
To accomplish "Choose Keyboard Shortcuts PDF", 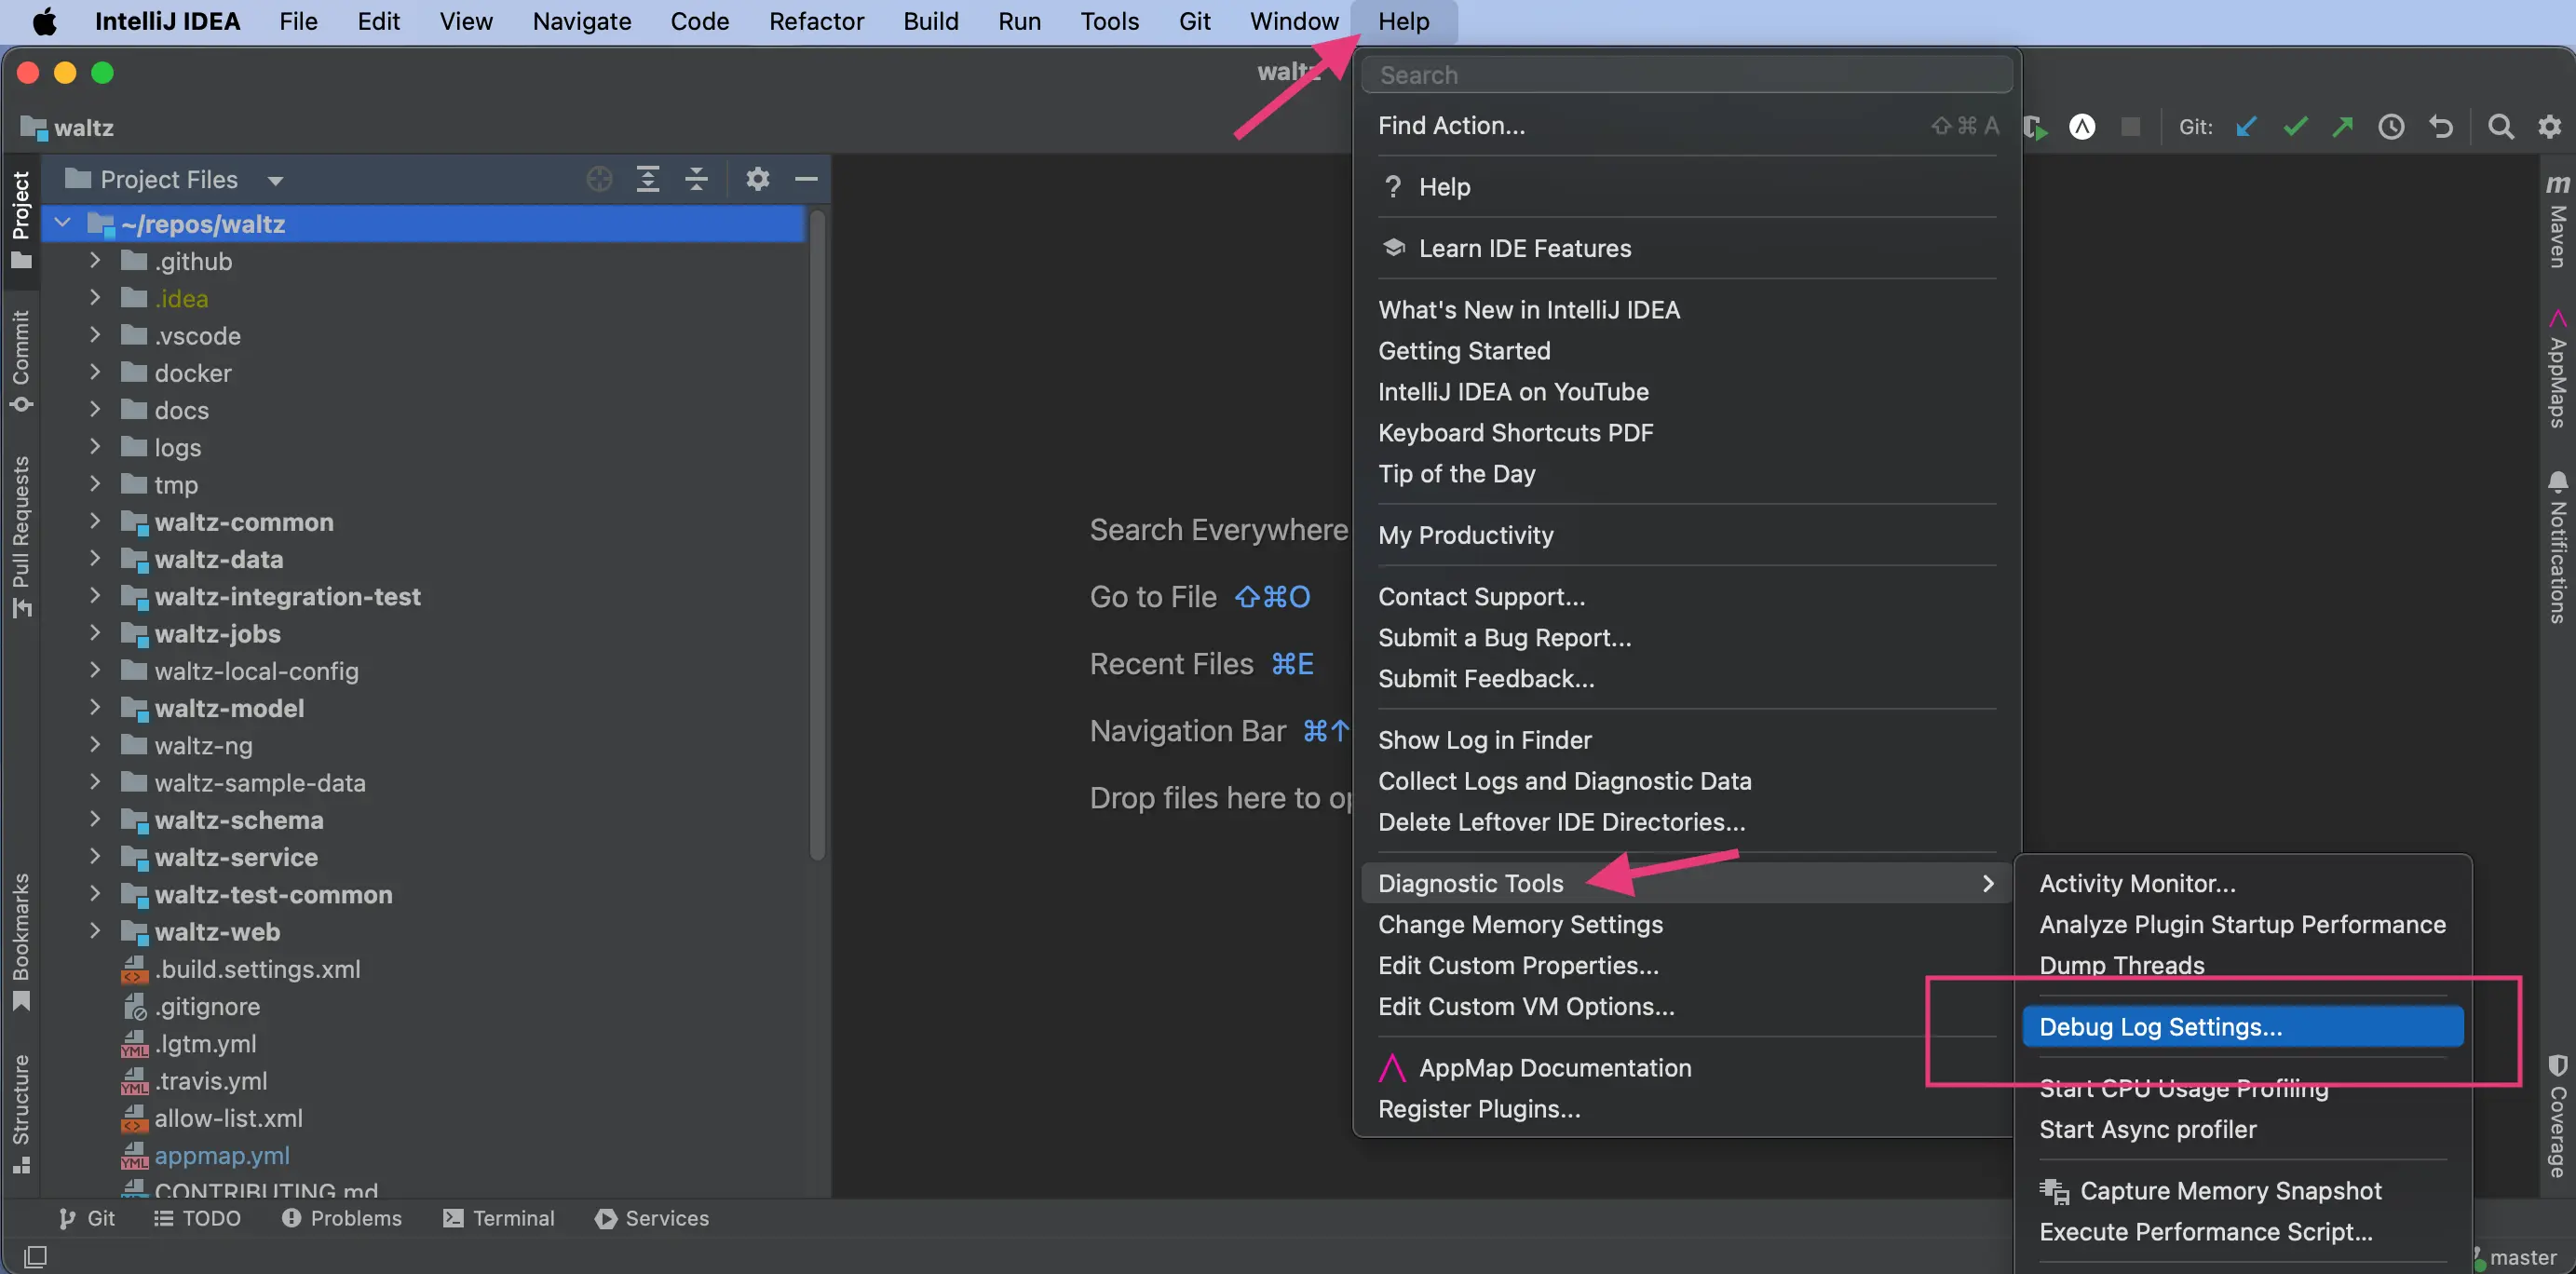I will [1686, 433].
